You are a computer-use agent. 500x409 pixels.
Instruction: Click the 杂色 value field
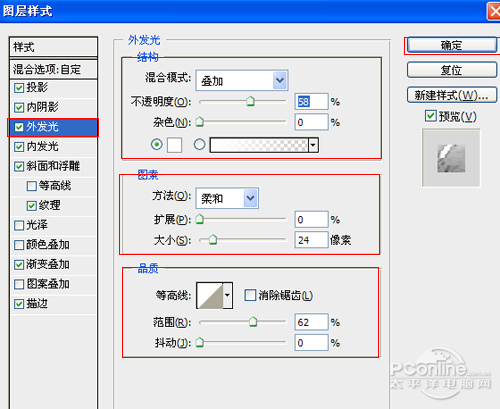(x=311, y=122)
